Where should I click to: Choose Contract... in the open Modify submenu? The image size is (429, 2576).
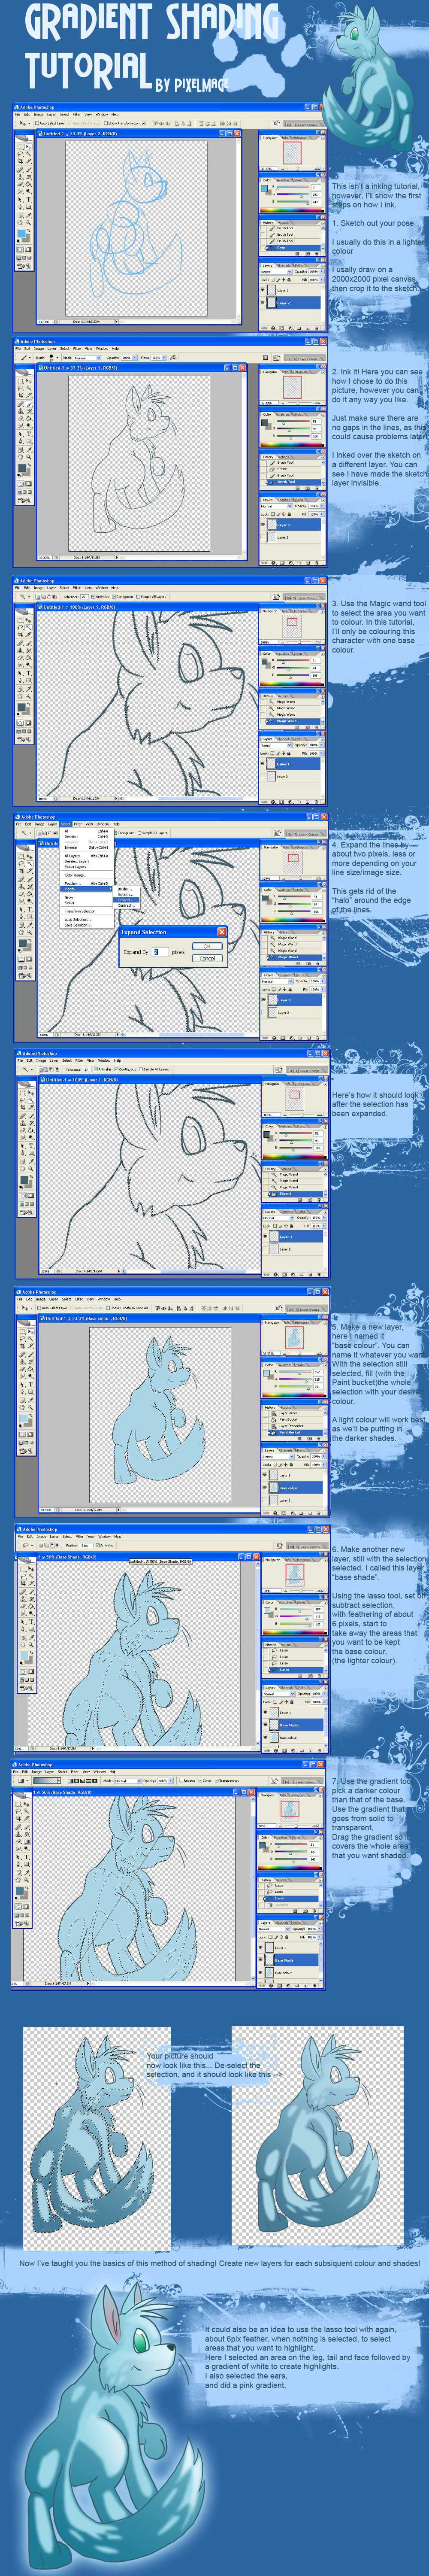[x=126, y=906]
